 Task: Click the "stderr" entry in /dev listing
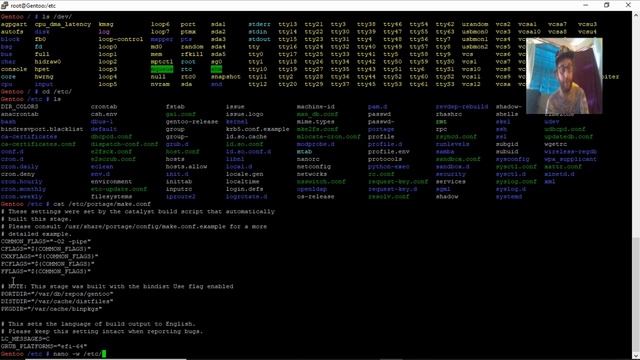coord(259,24)
